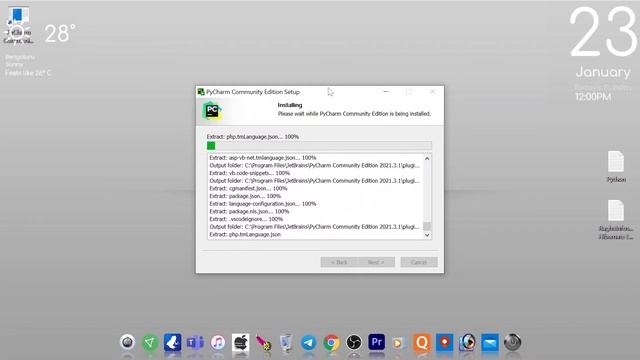Viewport: 640px width, 360px height.
Task: Click the last log line 'Extract: php.tmLanguage.json'
Action: pos(245,234)
